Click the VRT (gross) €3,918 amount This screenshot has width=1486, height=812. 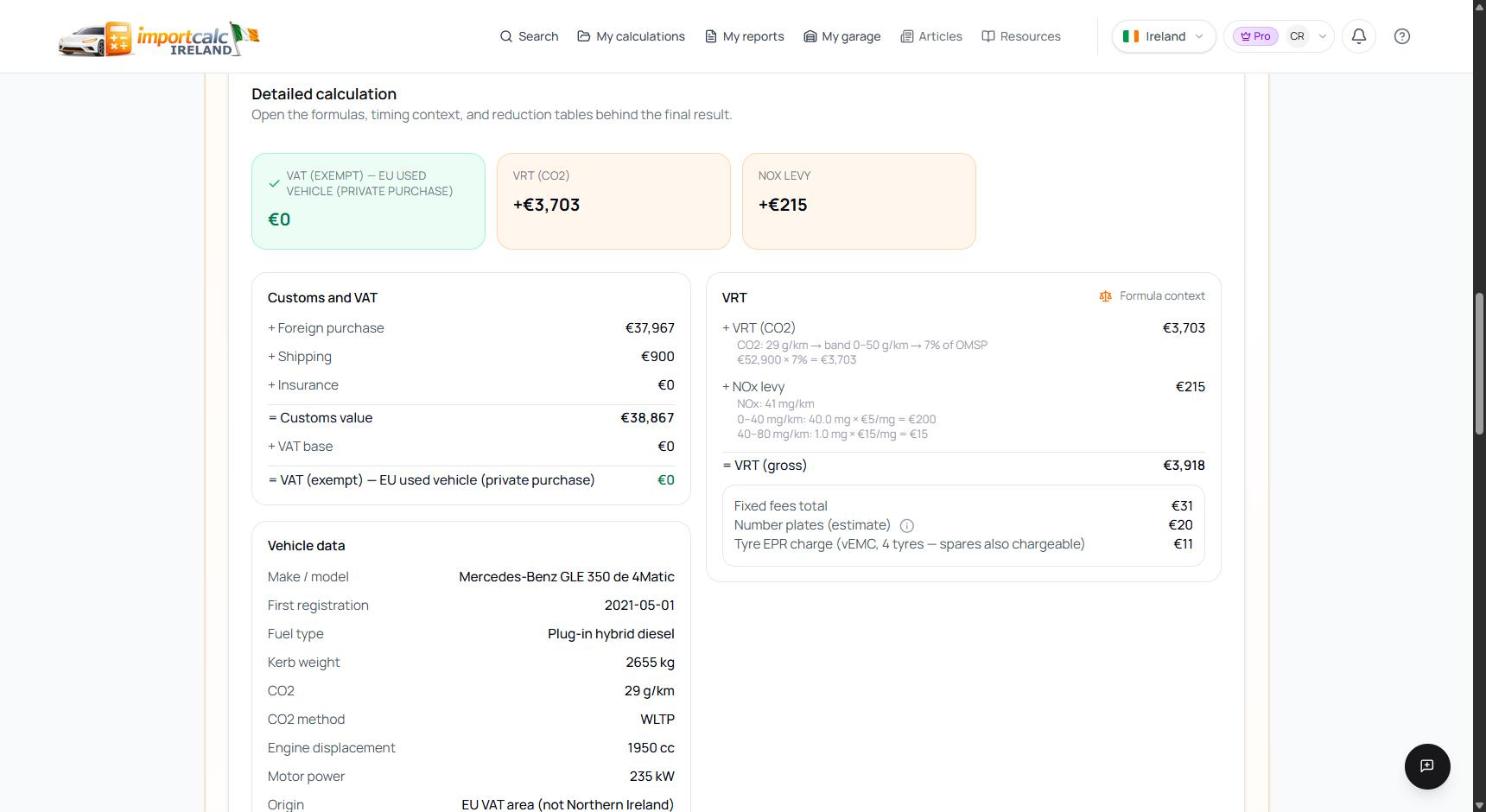[1184, 466]
